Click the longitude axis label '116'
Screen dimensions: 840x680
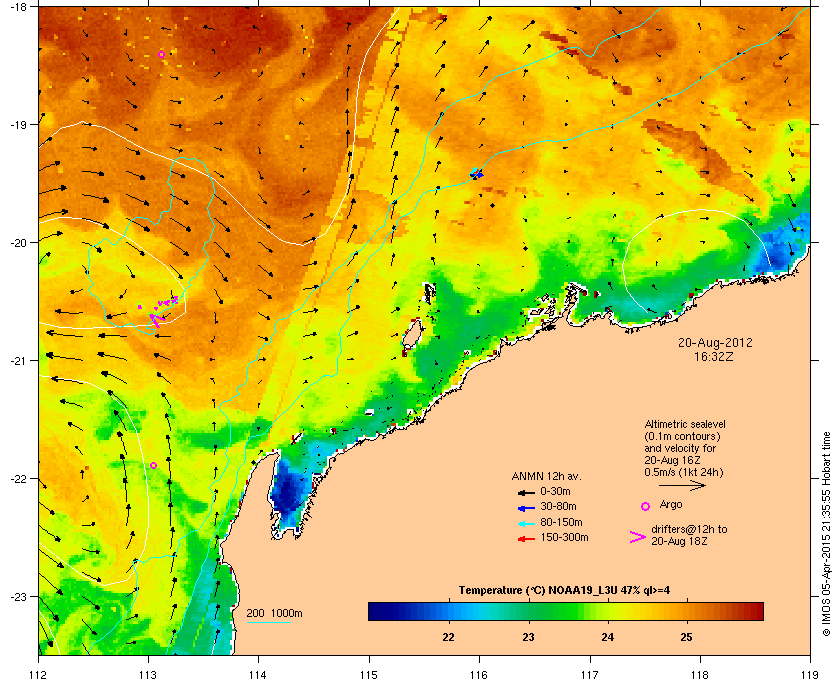pyautogui.click(x=479, y=674)
